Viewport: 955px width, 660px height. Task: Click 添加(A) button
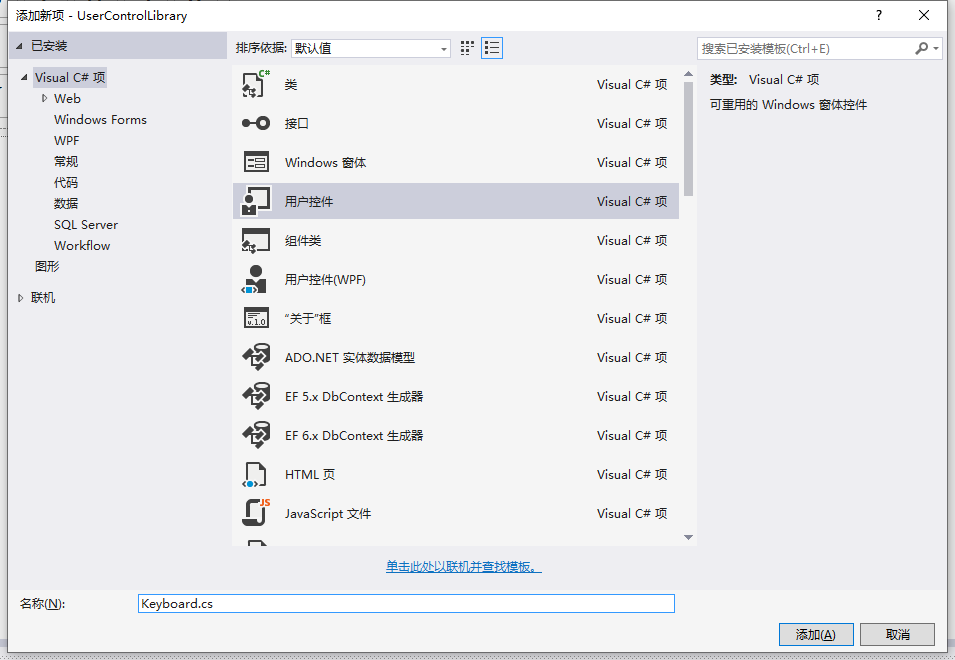816,634
